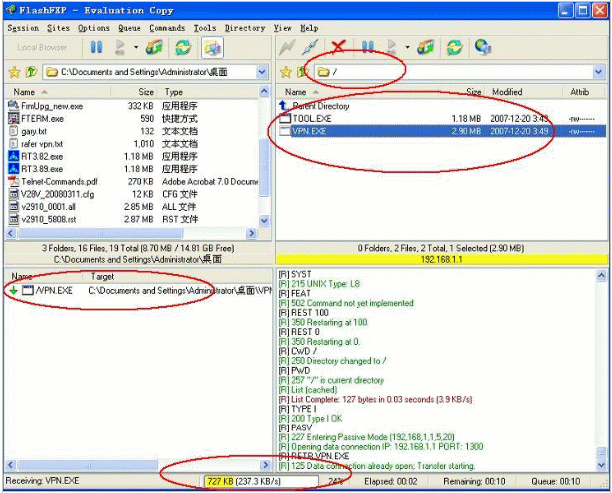Select VPN.EXE in remote list
612x493 pixels.
[x=442, y=131]
